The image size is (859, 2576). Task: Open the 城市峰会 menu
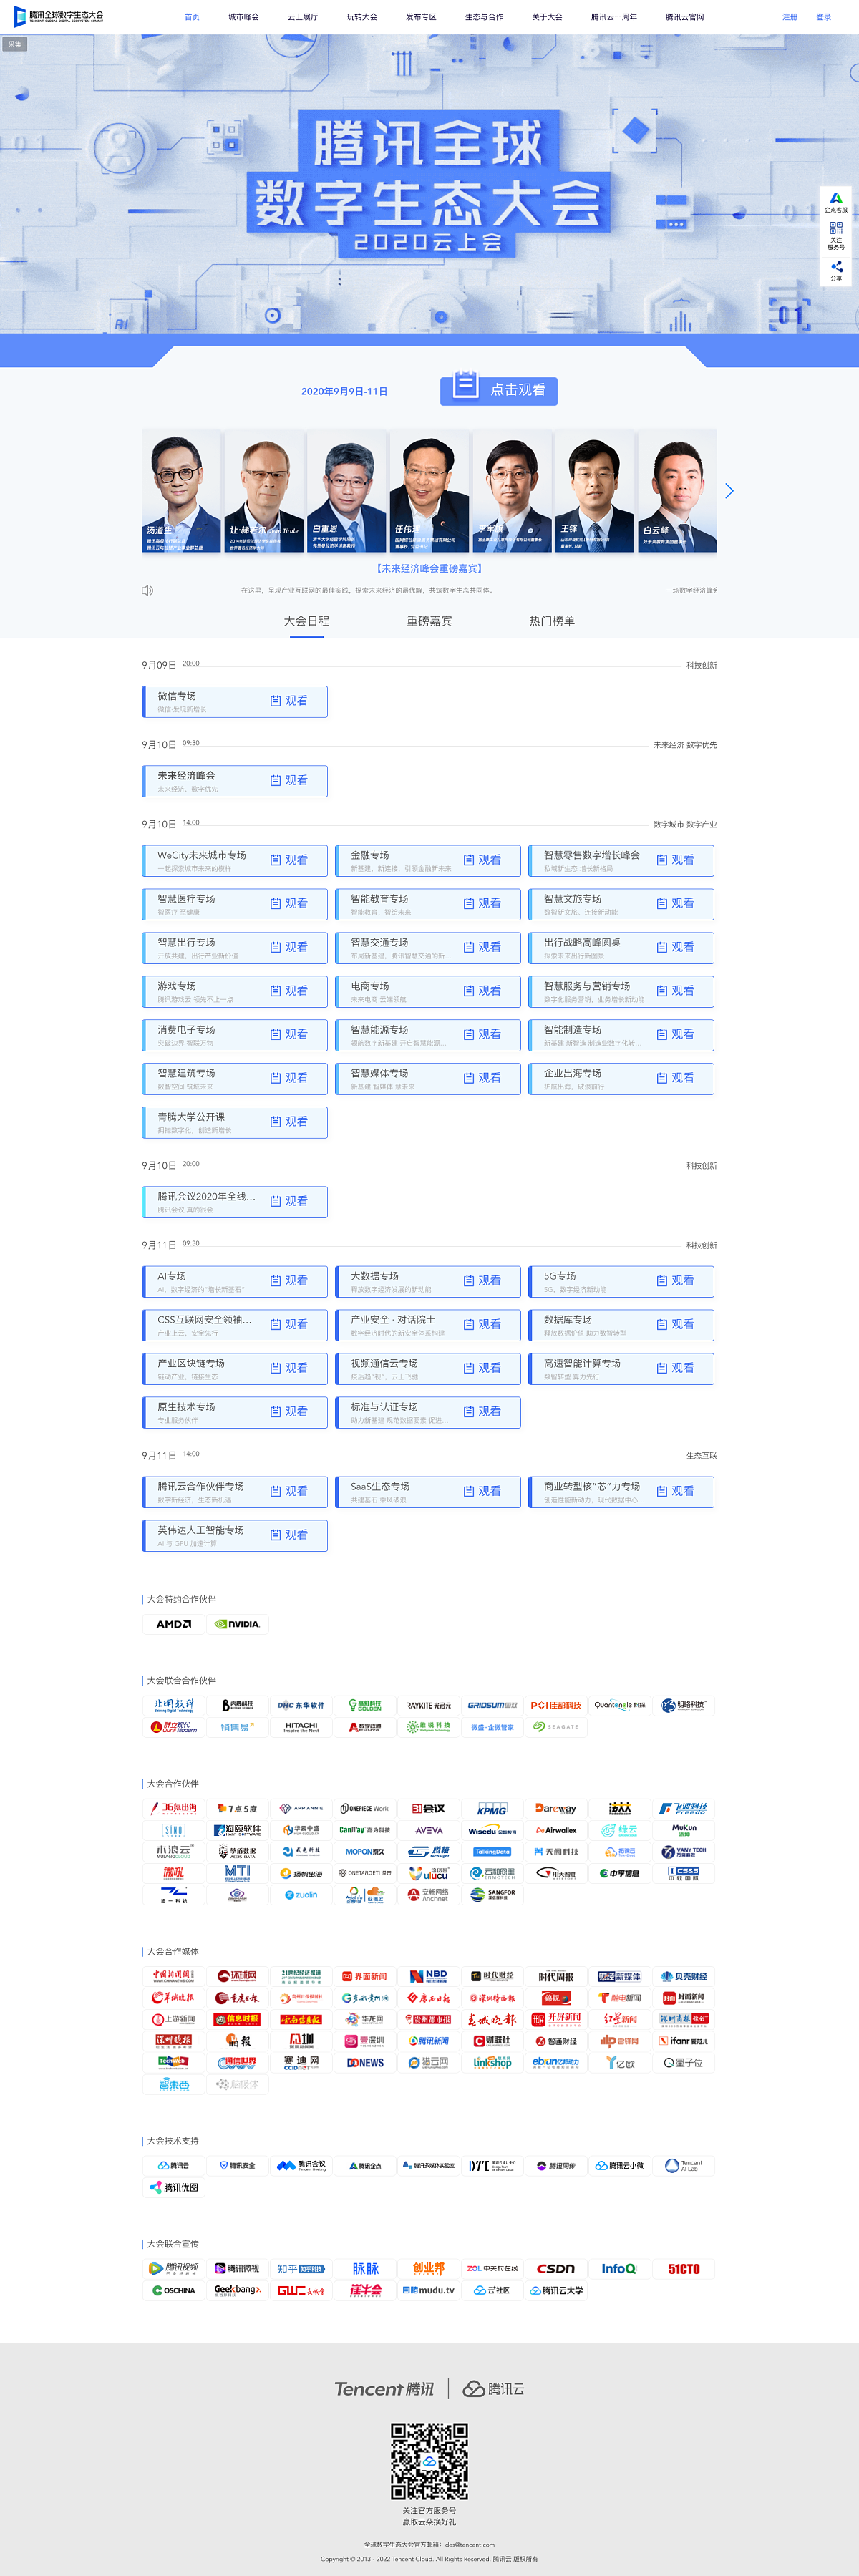[x=243, y=17]
